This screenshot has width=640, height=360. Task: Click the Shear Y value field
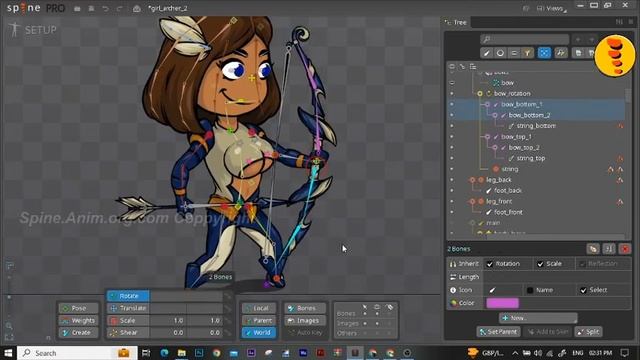click(x=205, y=333)
